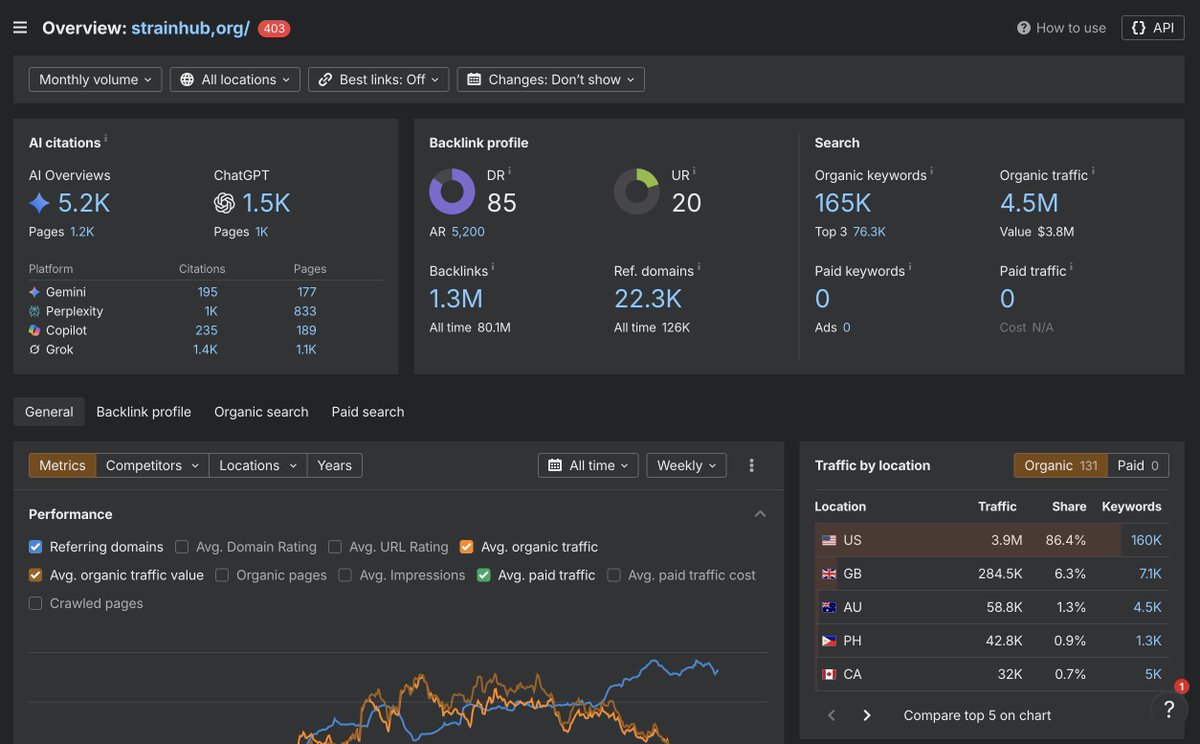Click the DR info icon
1200x744 pixels.
[x=509, y=171]
